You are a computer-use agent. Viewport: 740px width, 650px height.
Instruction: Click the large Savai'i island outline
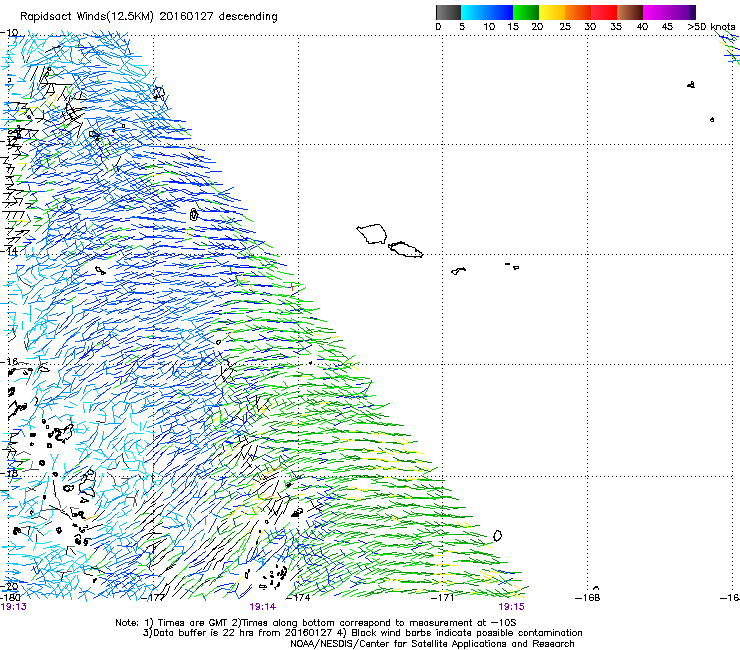[x=372, y=234]
